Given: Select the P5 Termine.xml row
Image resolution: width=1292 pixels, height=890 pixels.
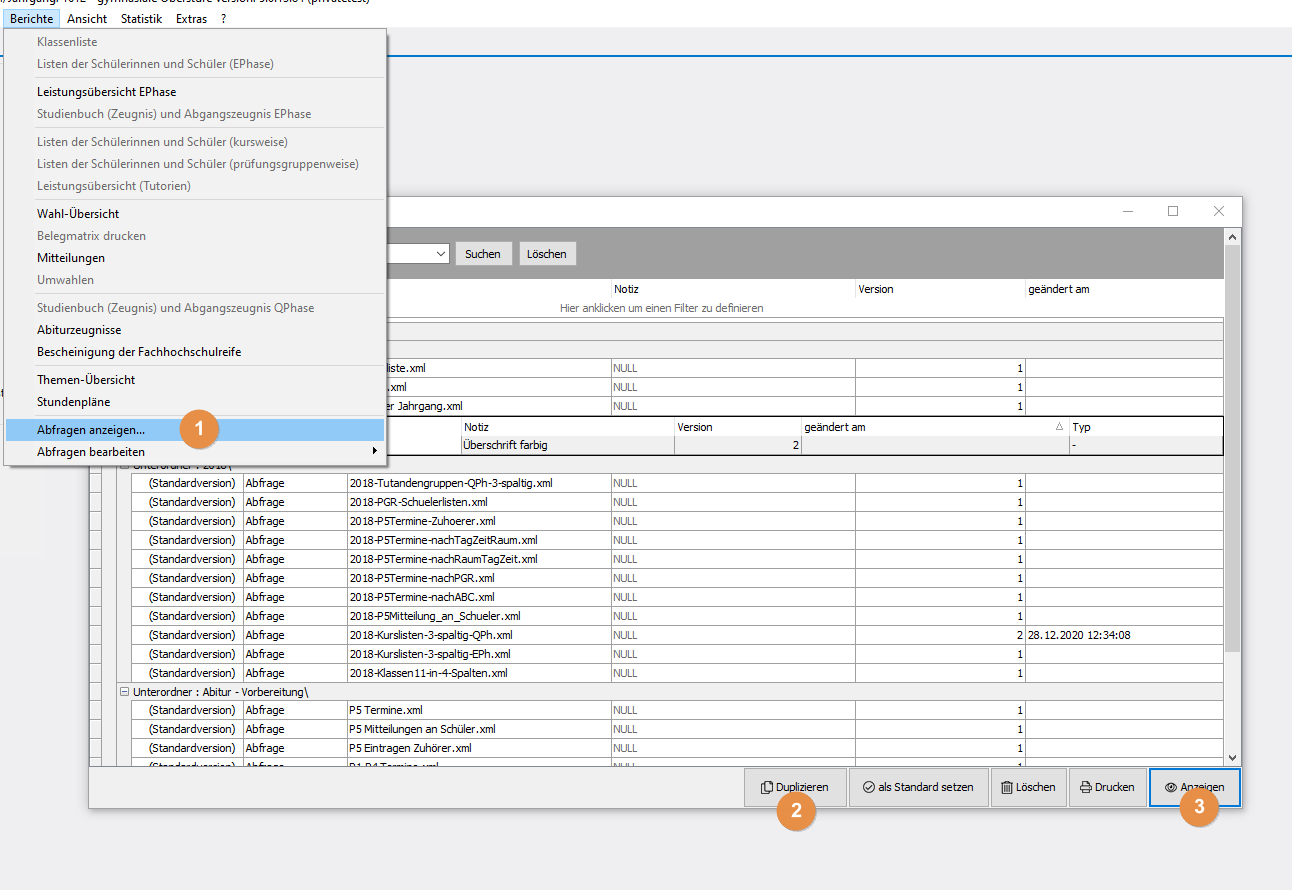Looking at the screenshot, I should point(676,710).
